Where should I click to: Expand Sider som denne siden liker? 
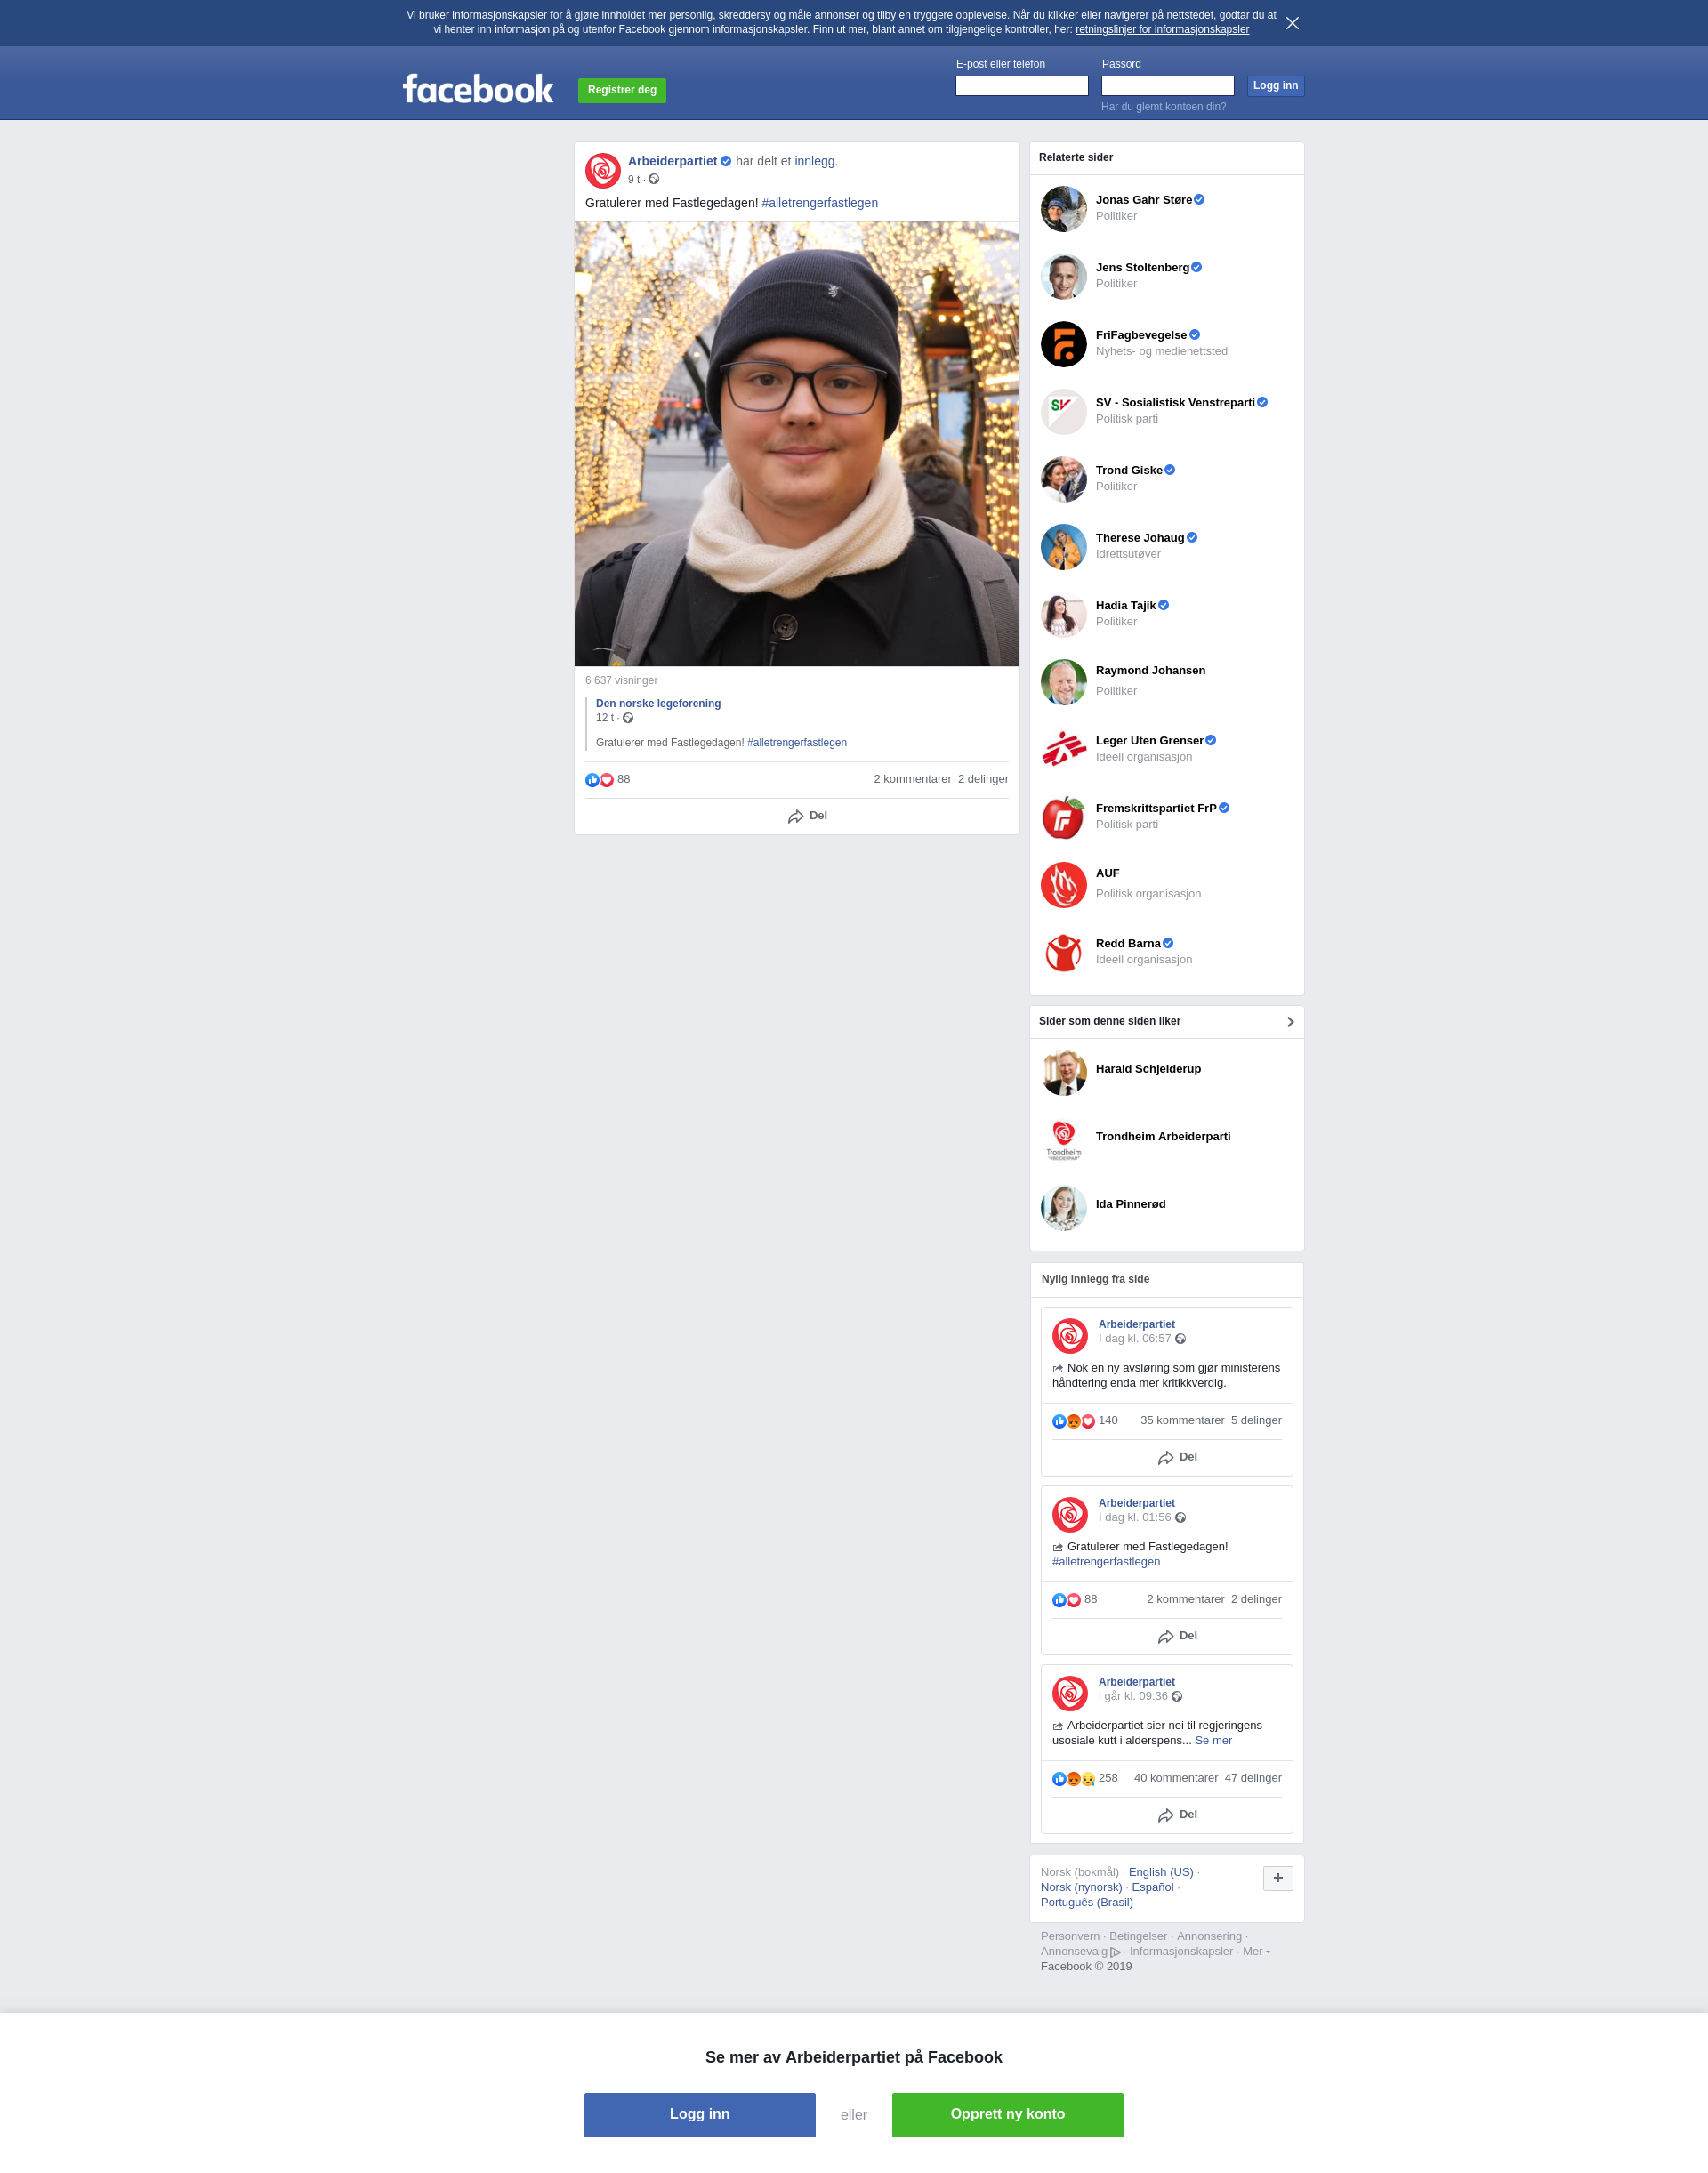(1290, 1022)
